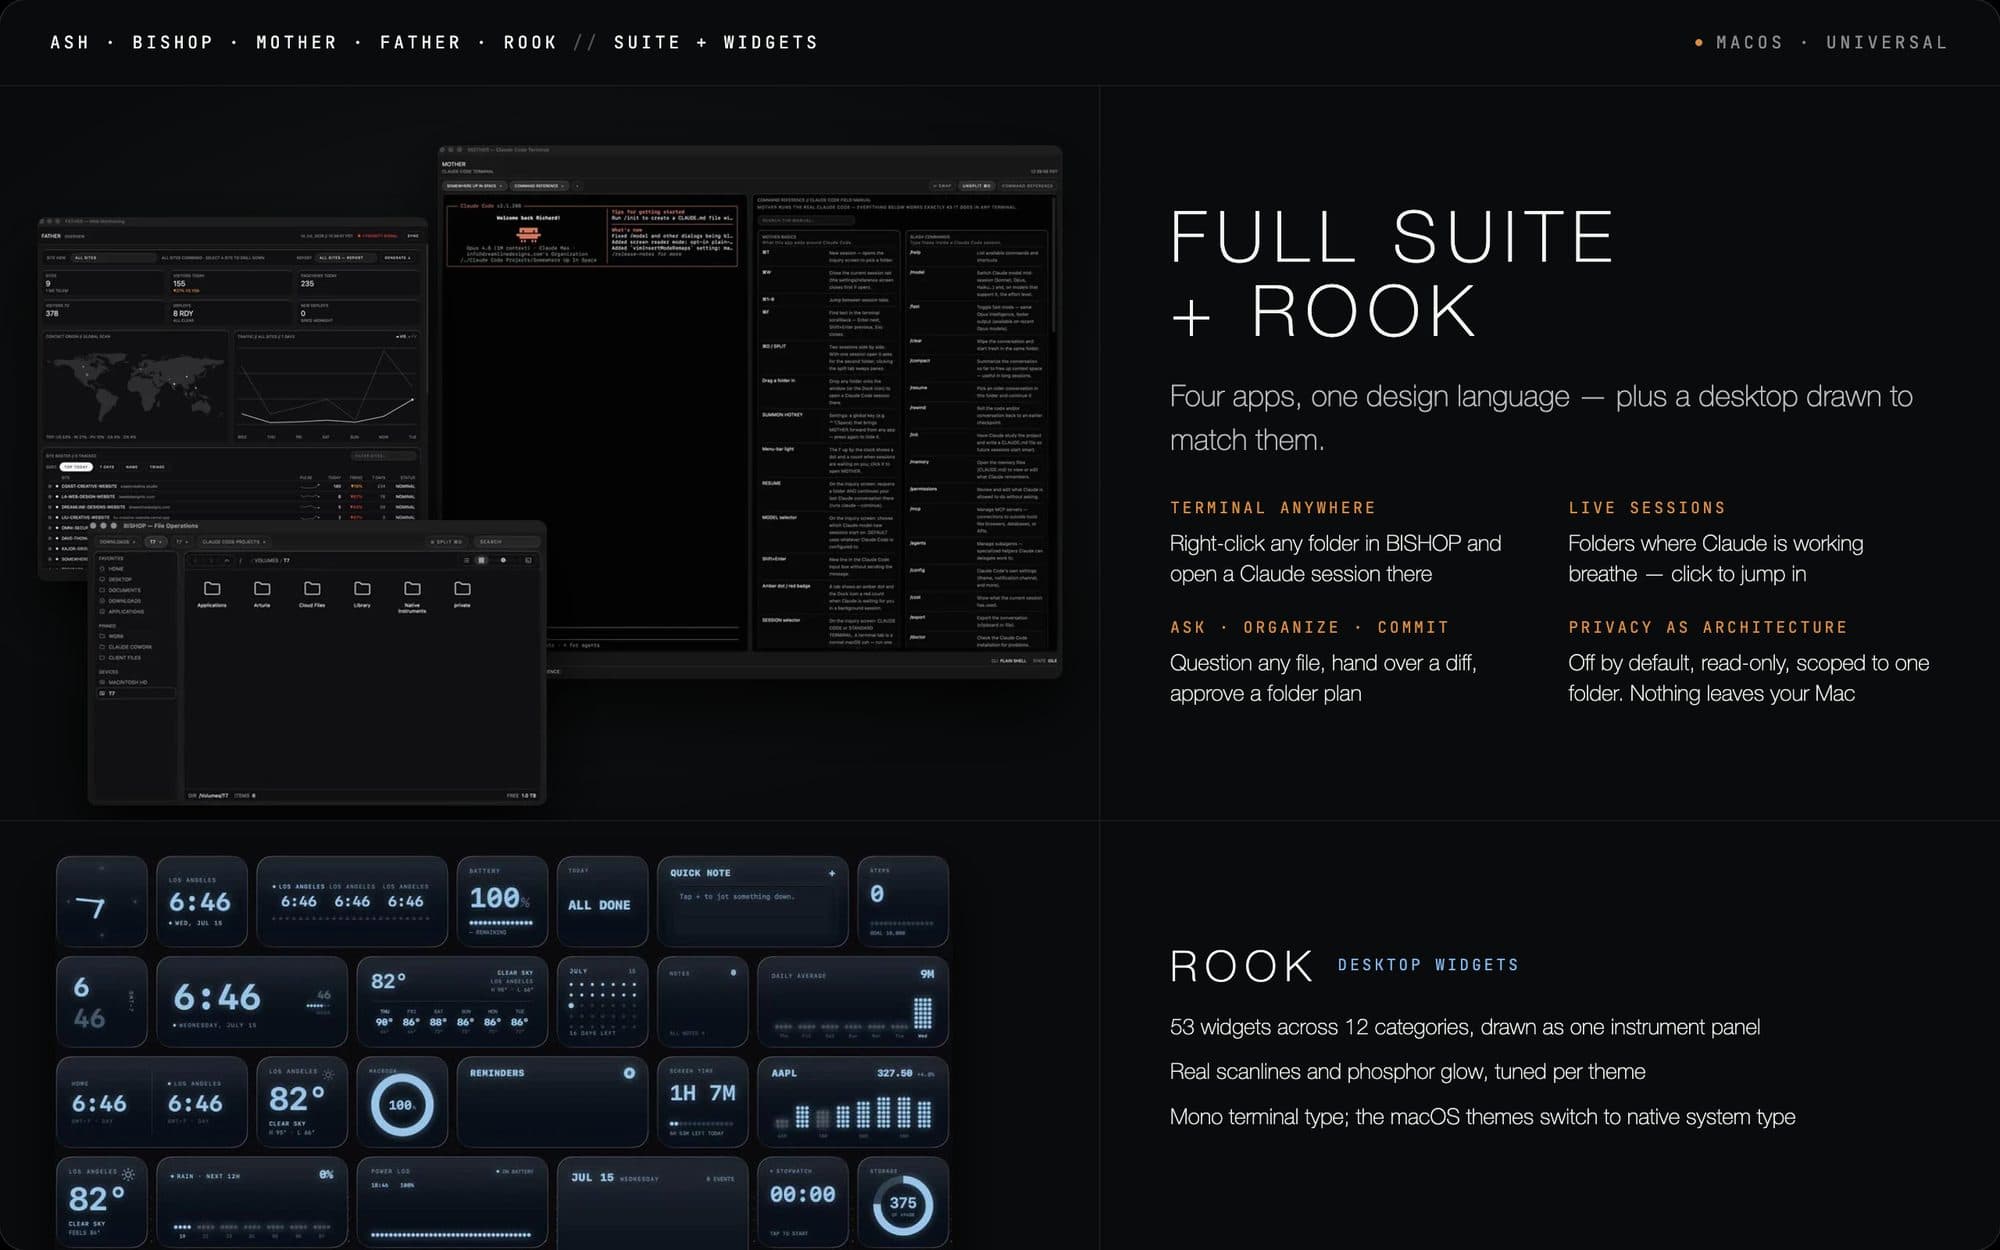Open the active T7 tab dropdown in BISHOP
The image size is (2000, 1250).
point(155,542)
